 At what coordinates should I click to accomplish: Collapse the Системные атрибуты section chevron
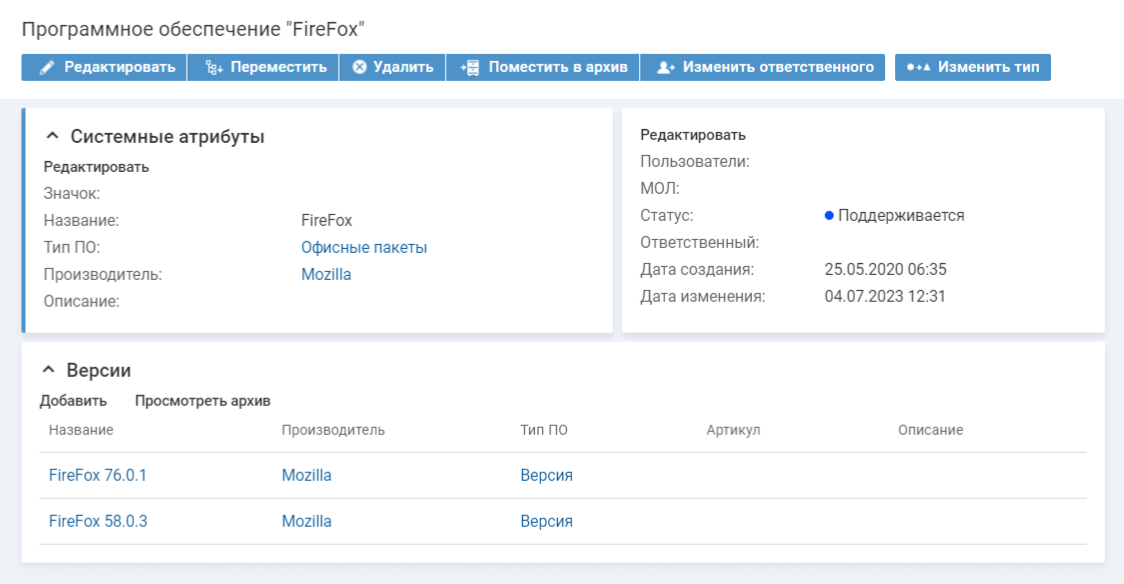[x=52, y=135]
